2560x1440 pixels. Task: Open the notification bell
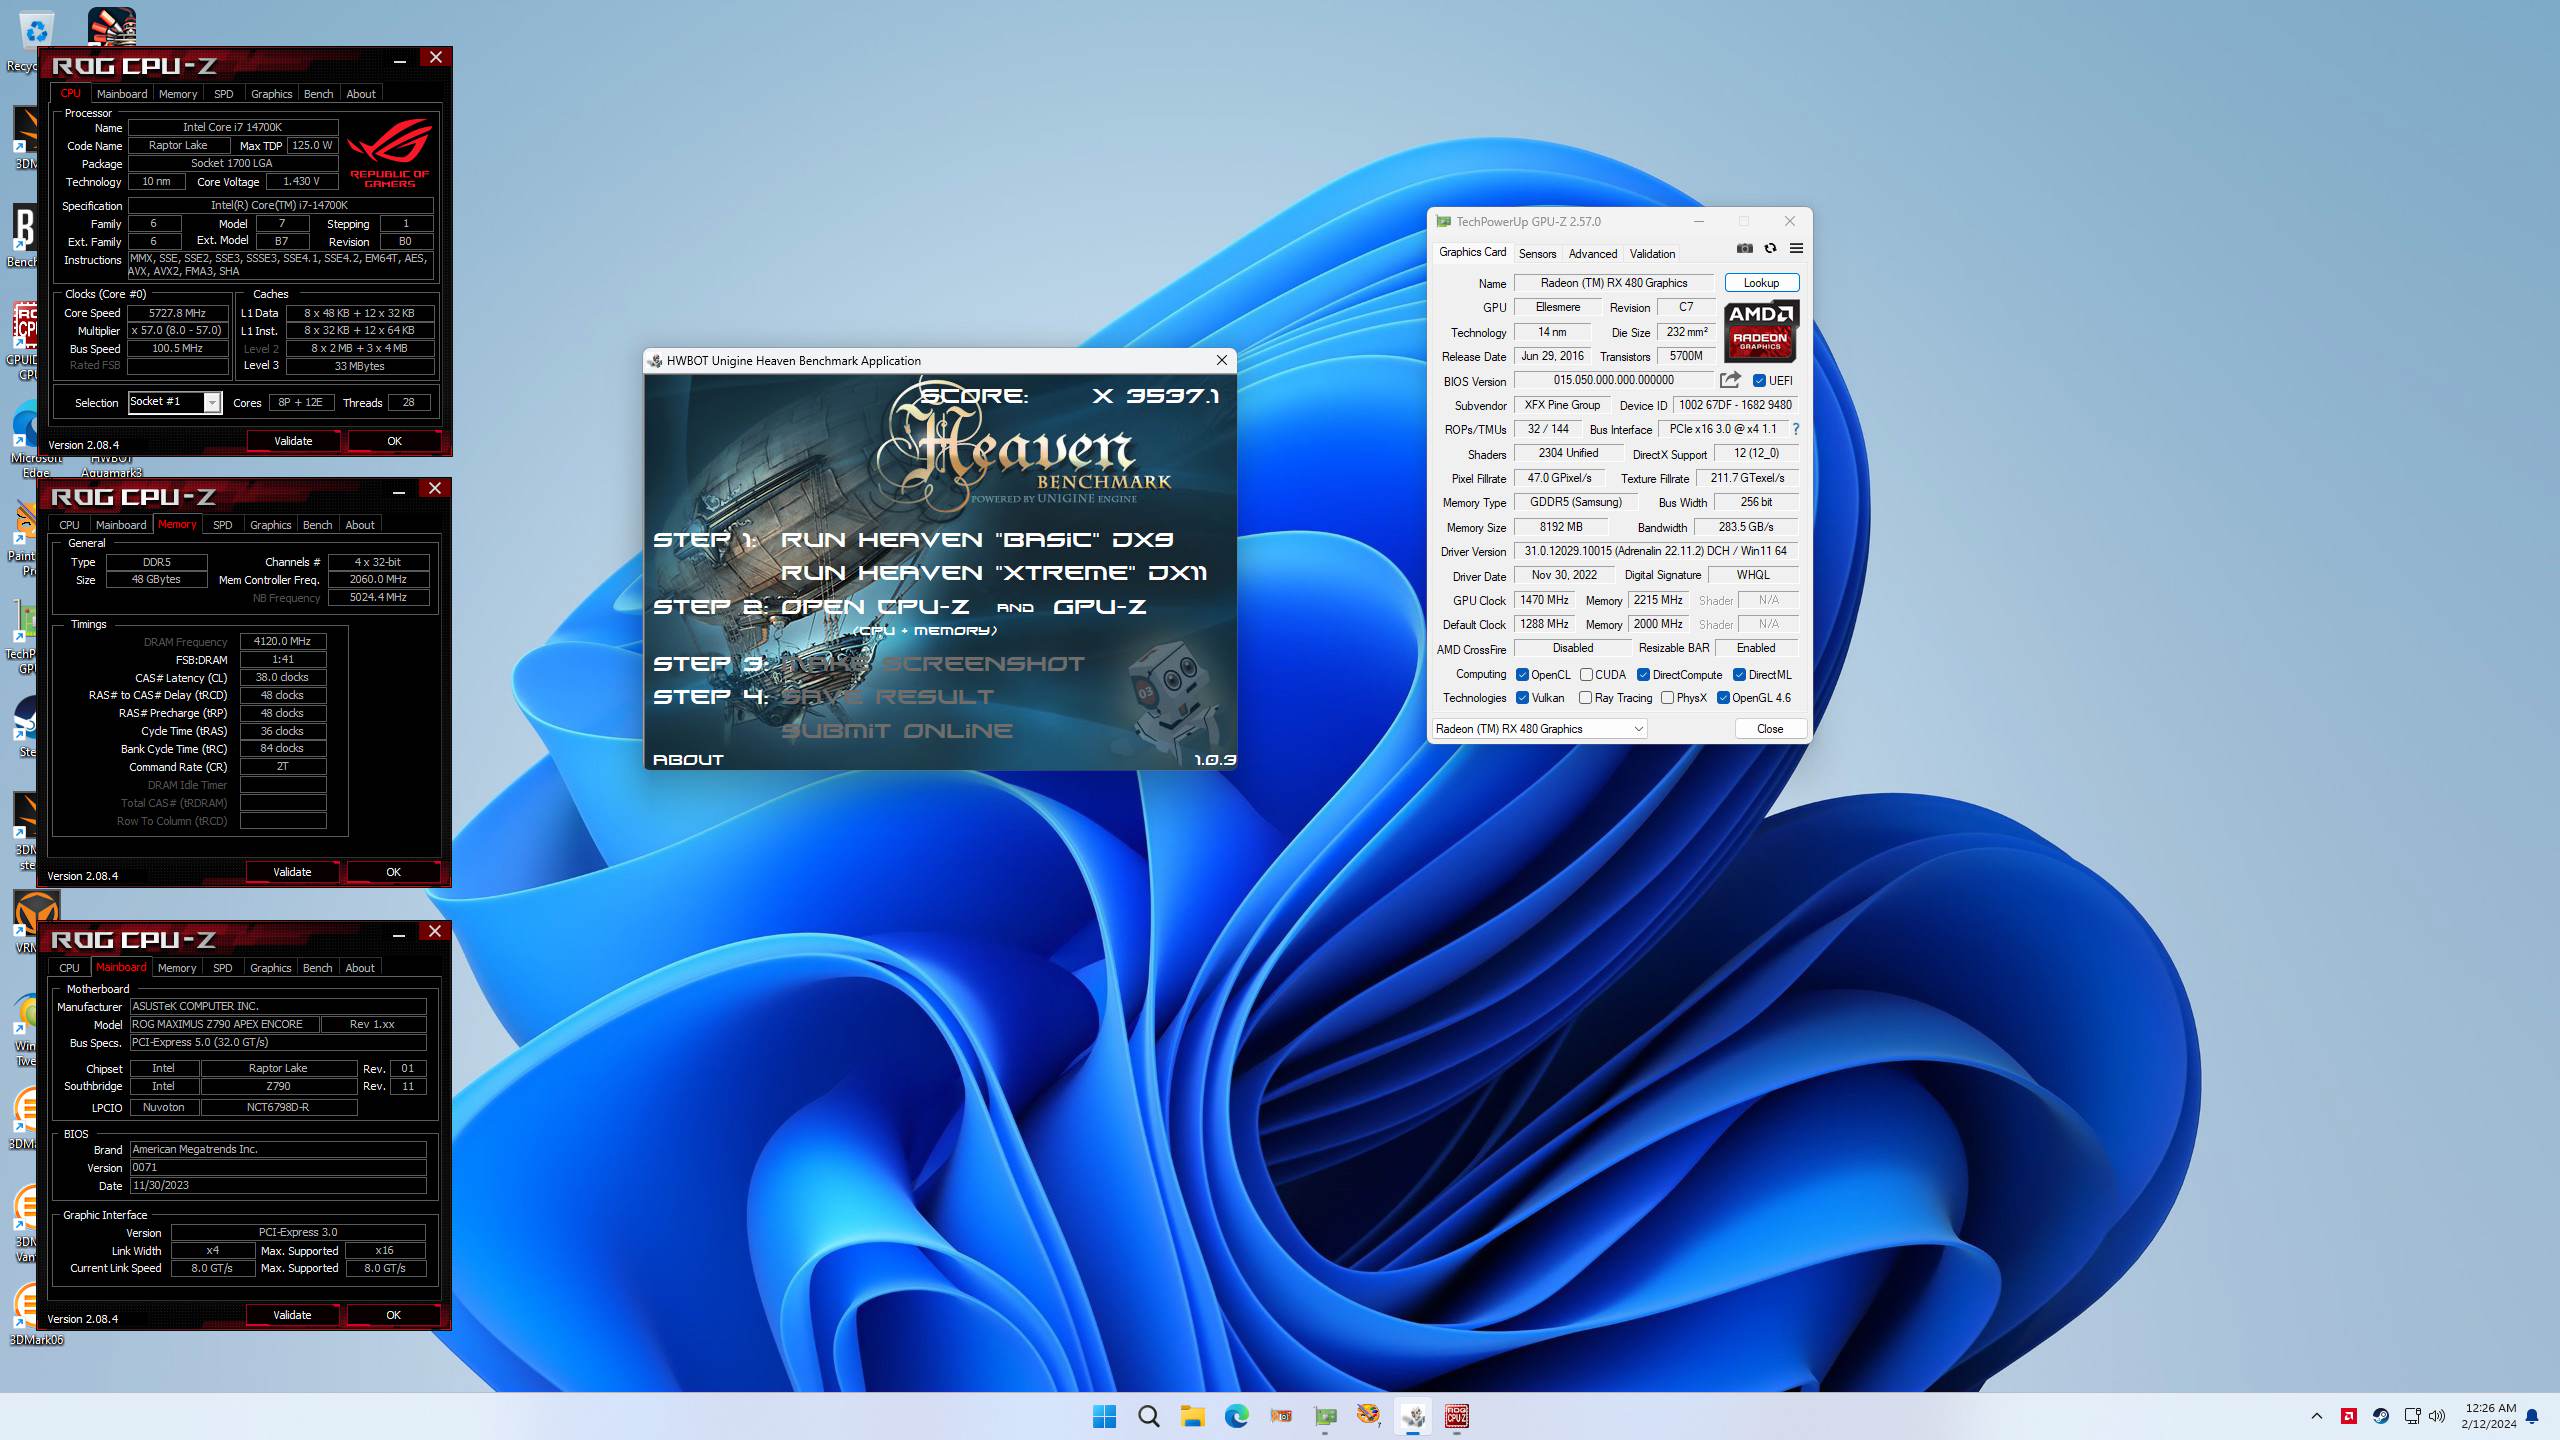point(2532,1416)
